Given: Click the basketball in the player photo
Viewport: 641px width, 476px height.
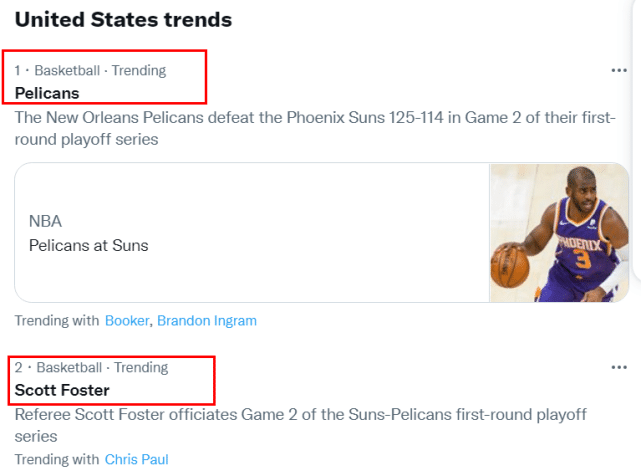Looking at the screenshot, I should coord(509,266).
